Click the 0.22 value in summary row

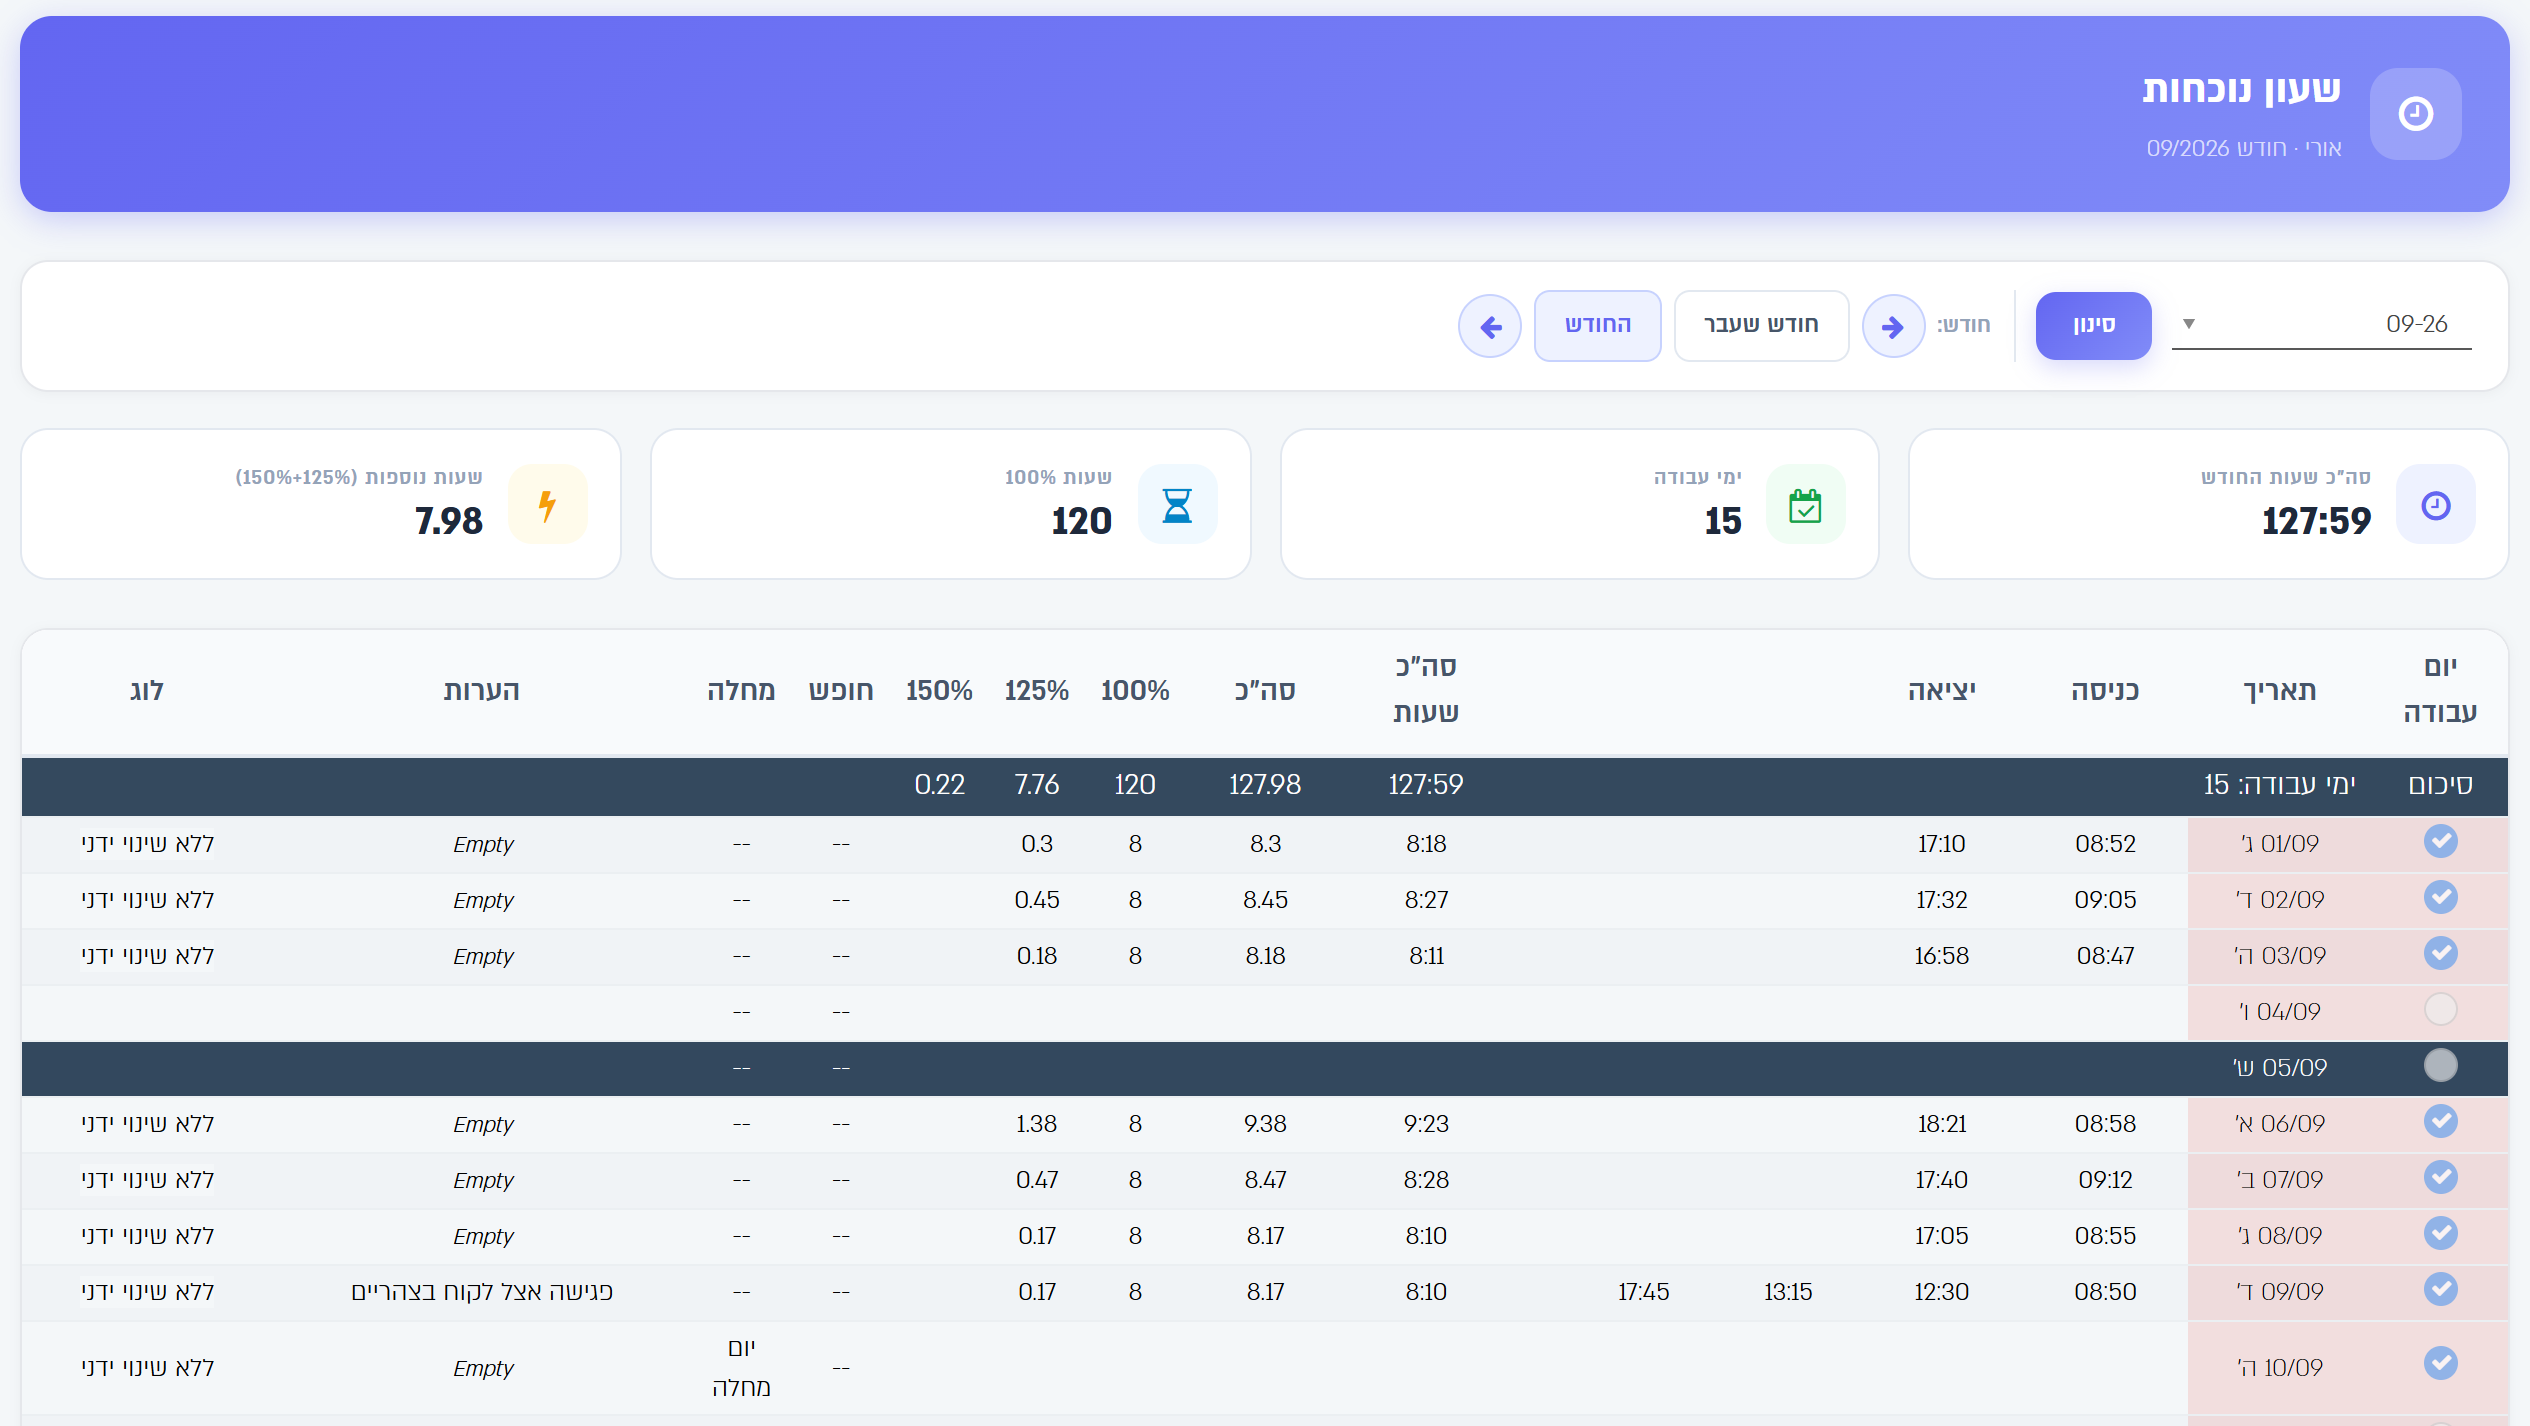point(939,785)
